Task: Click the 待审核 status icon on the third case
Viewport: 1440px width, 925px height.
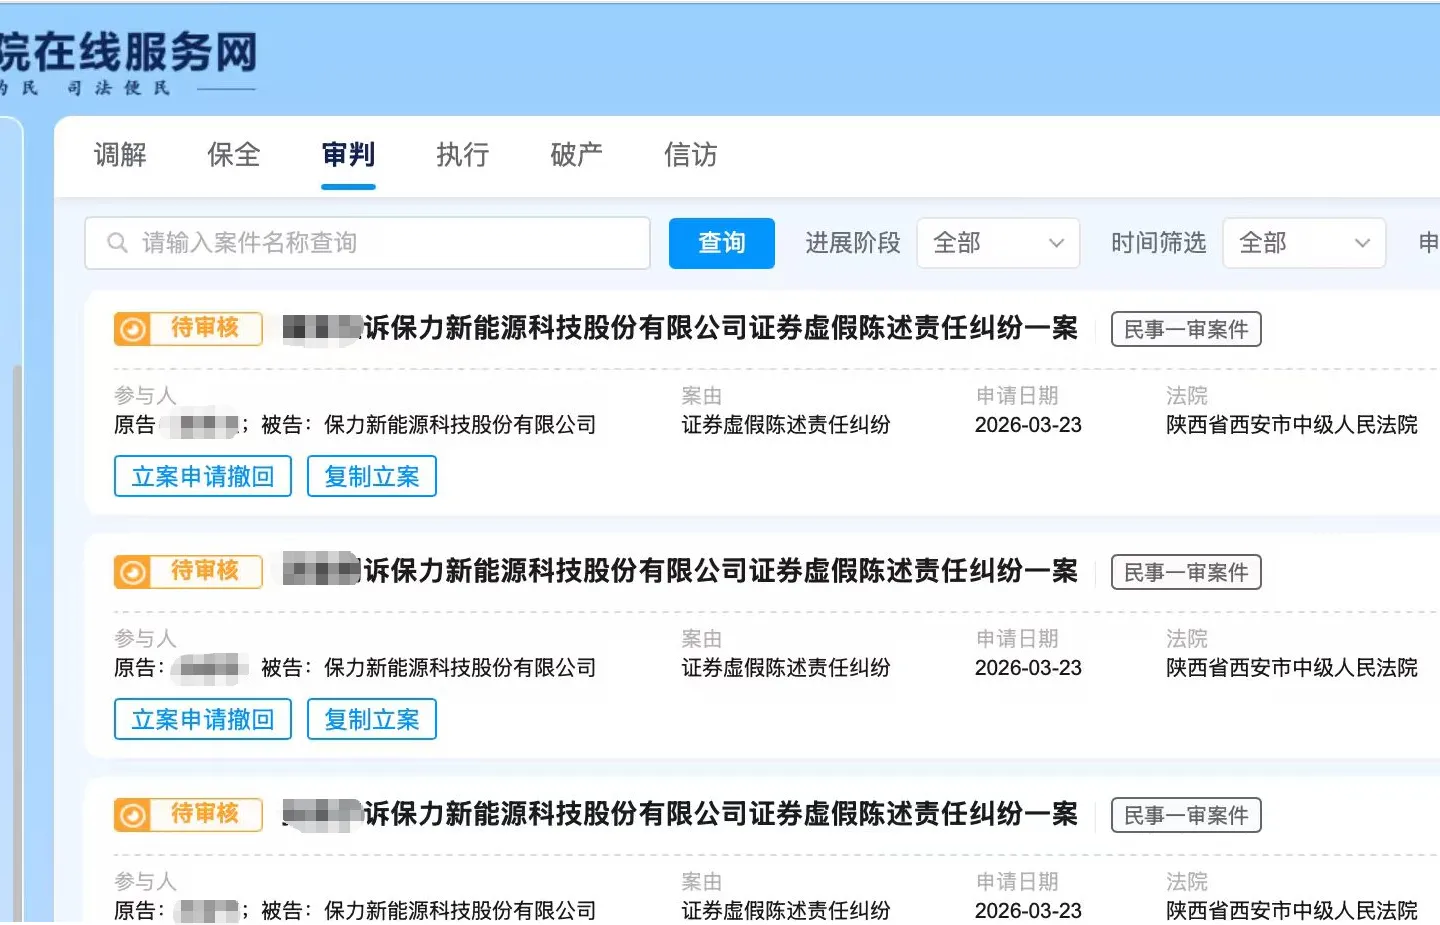Action: point(131,814)
